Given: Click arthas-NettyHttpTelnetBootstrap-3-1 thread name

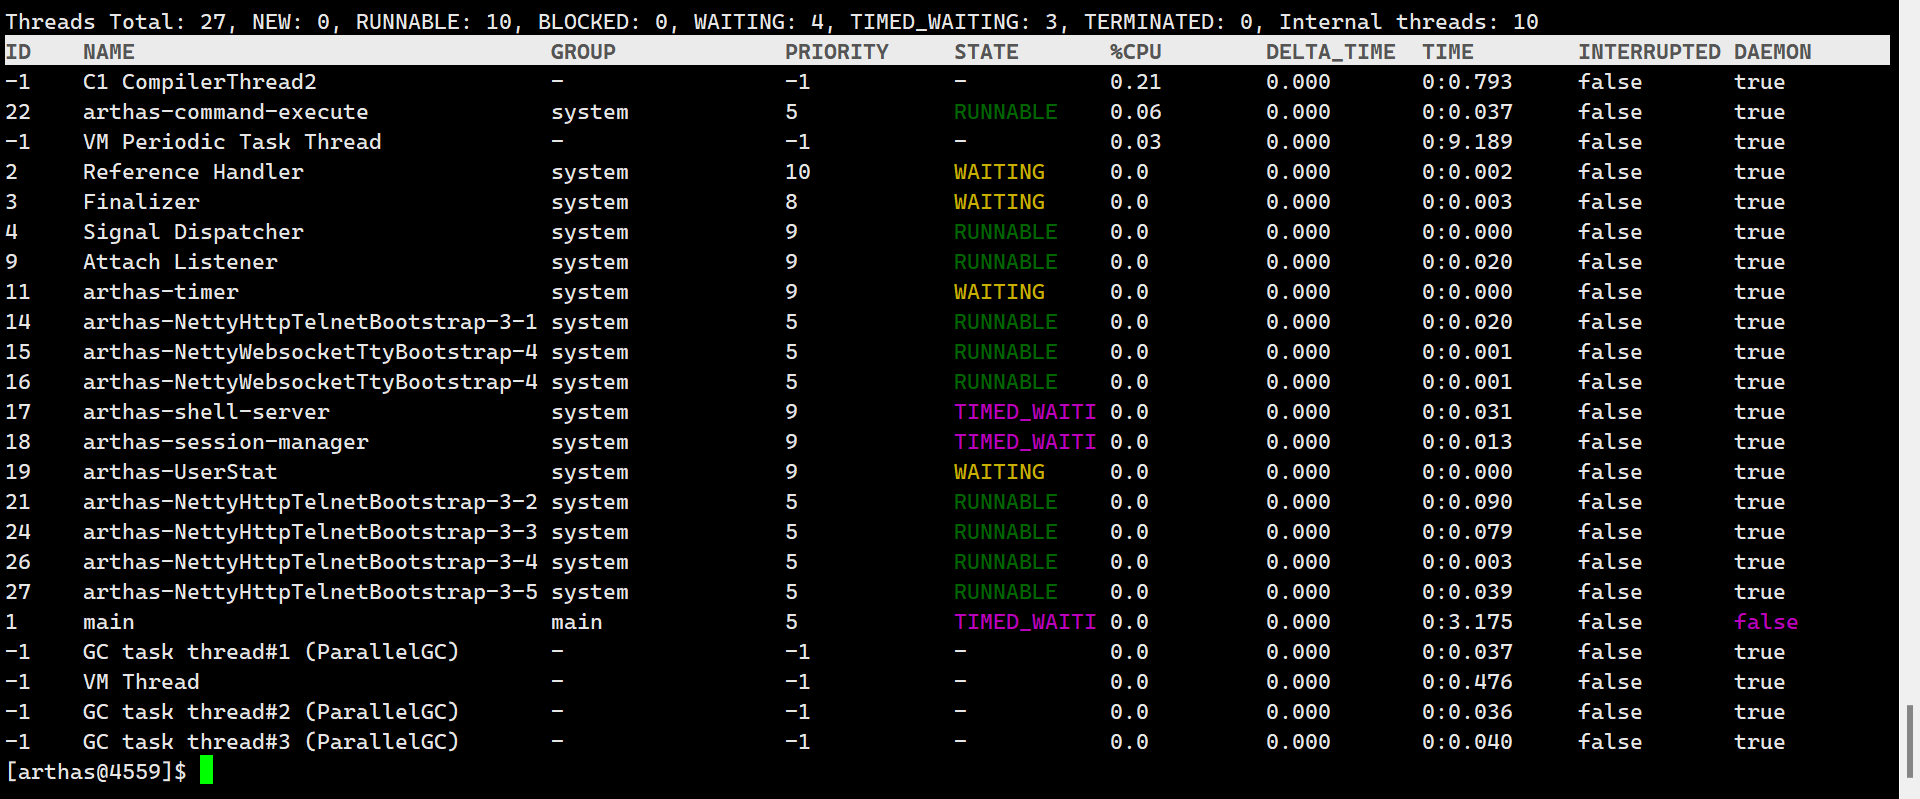Looking at the screenshot, I should point(310,322).
